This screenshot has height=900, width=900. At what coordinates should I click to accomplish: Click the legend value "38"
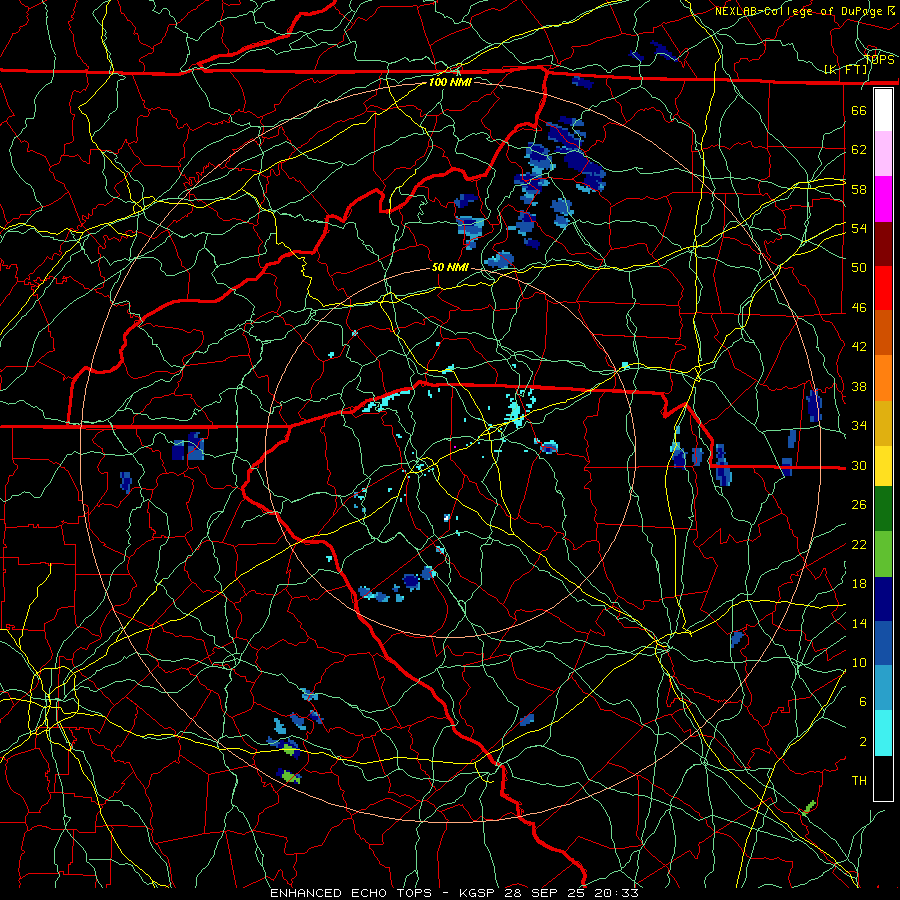(859, 386)
